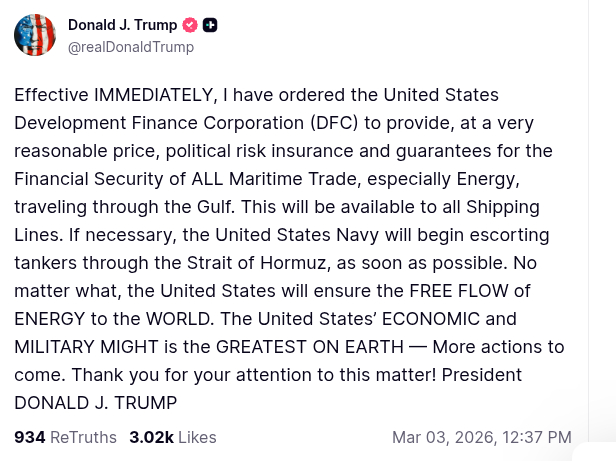Open the Mar 03, 2026 timestamp
The height and width of the screenshot is (461, 616).
481,437
